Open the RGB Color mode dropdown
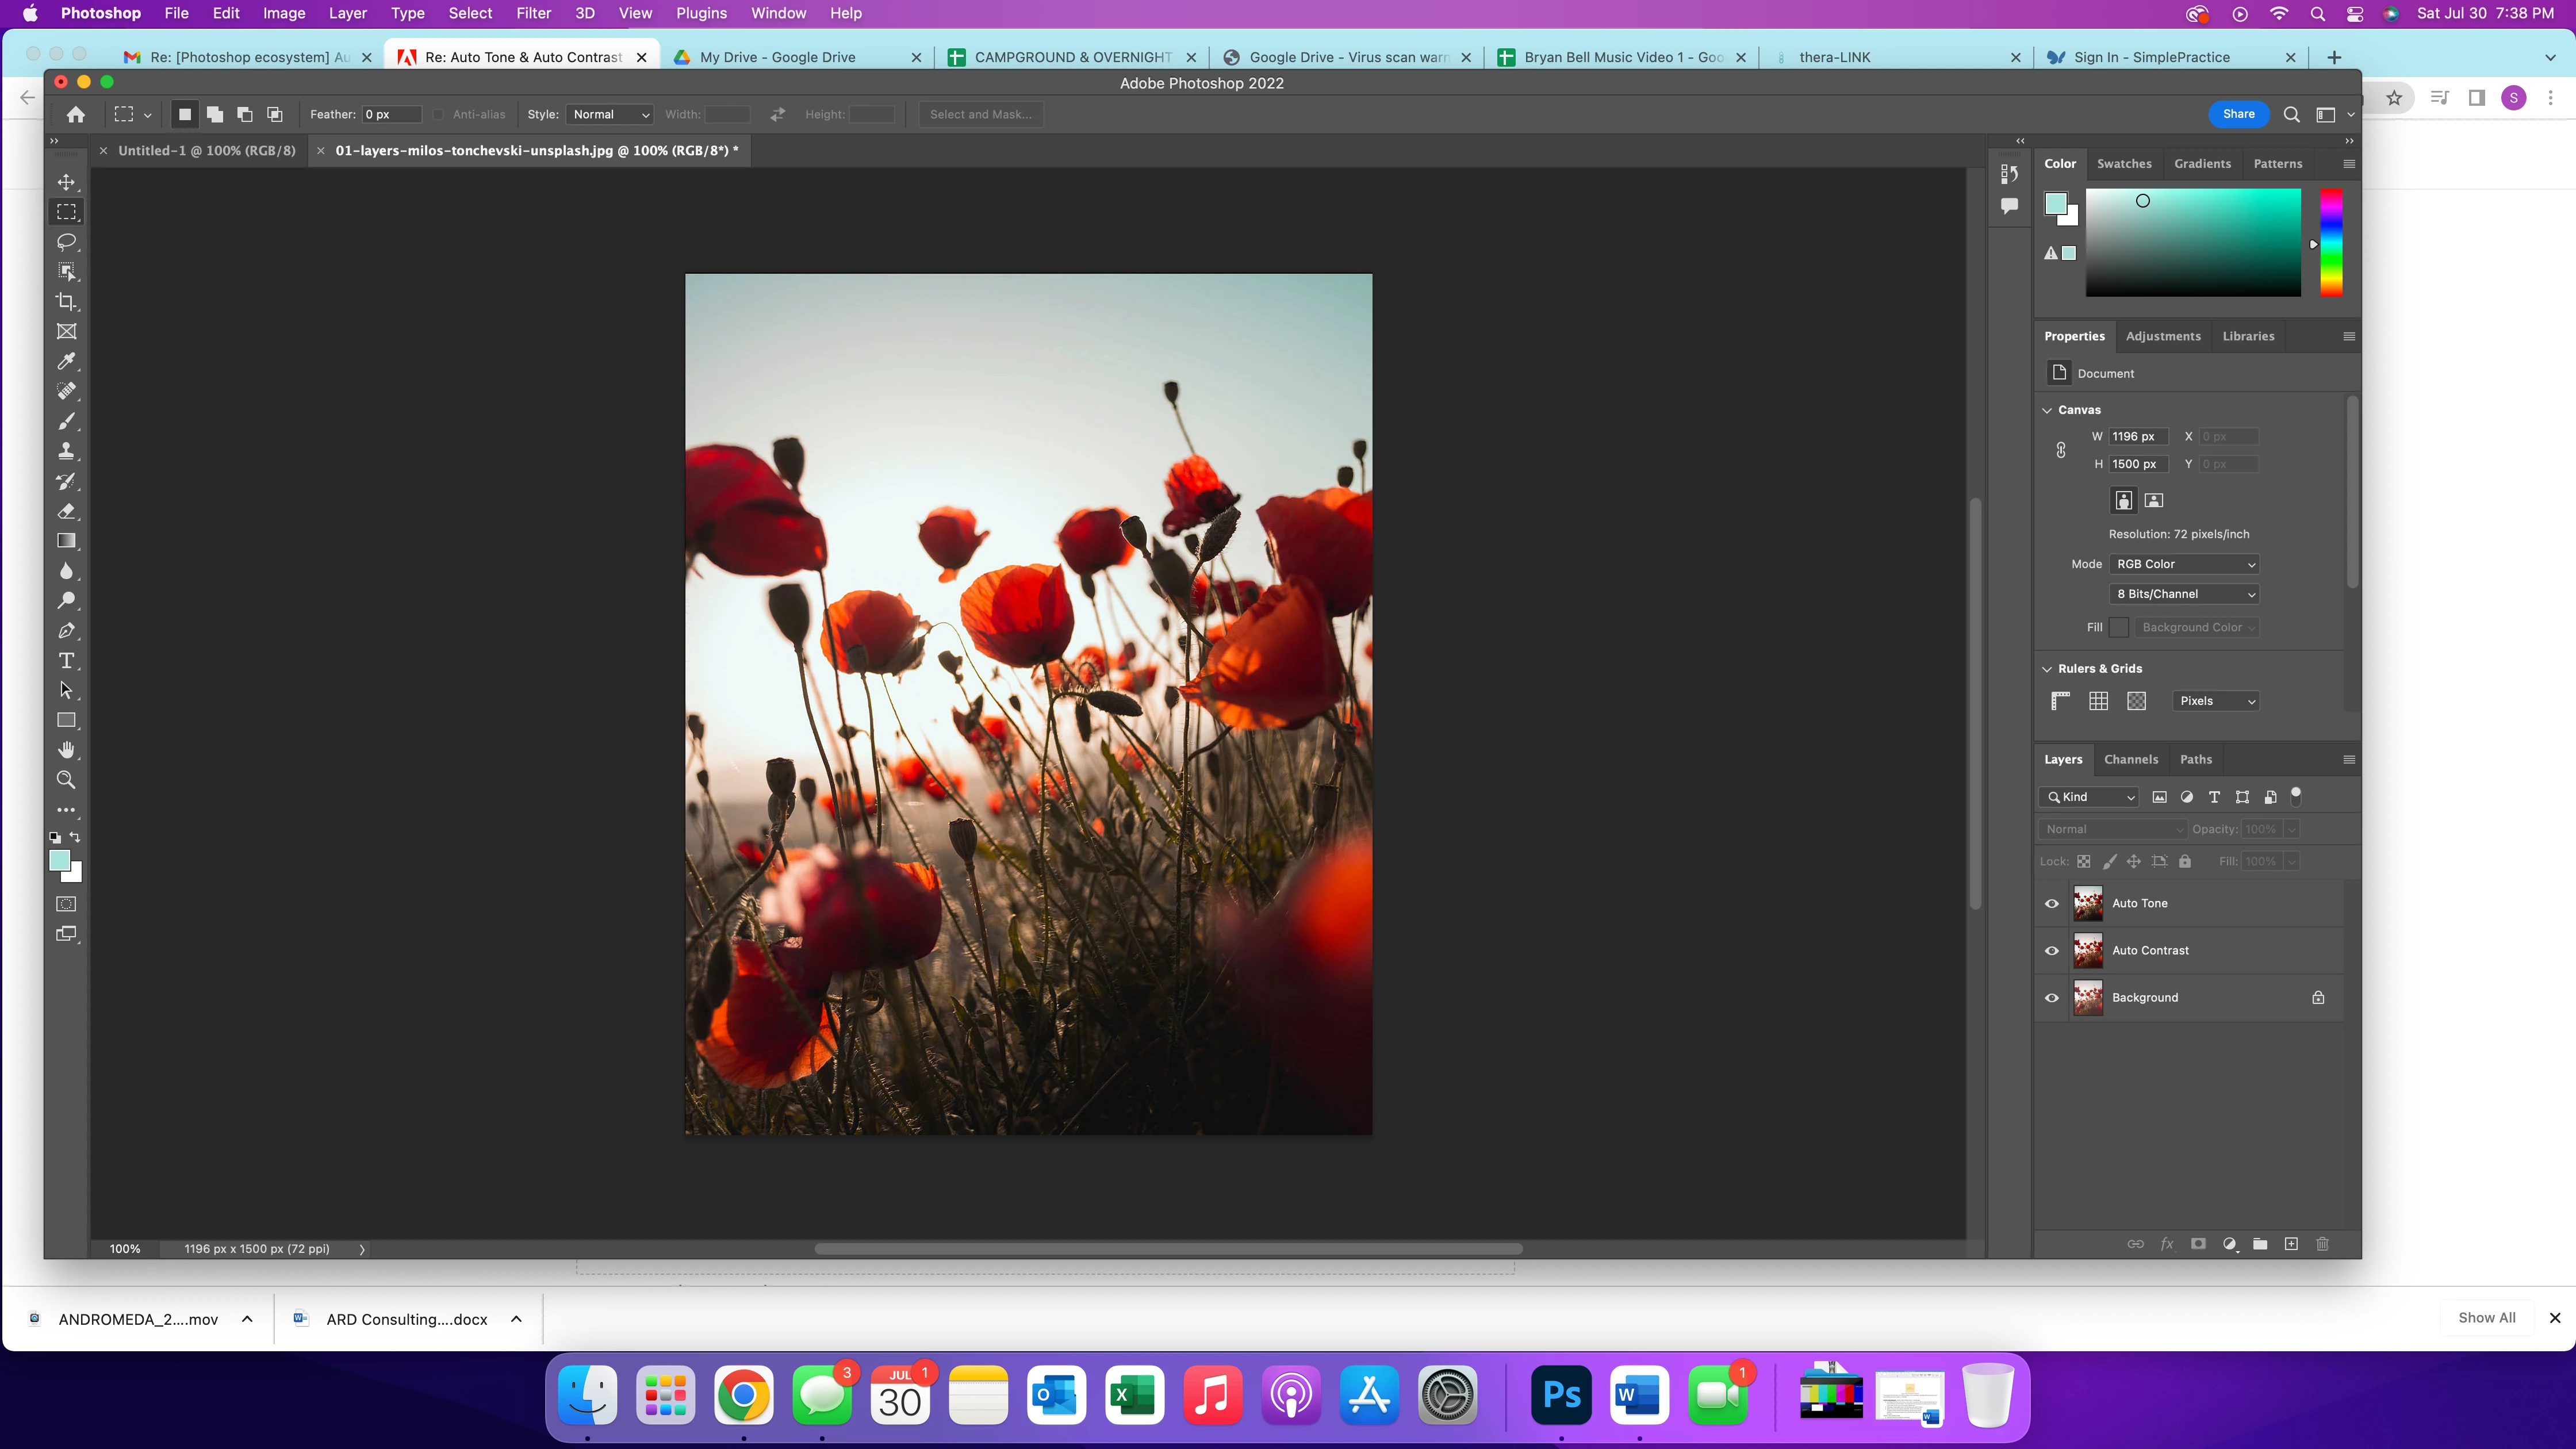This screenshot has width=2576, height=1449. coord(2184,564)
